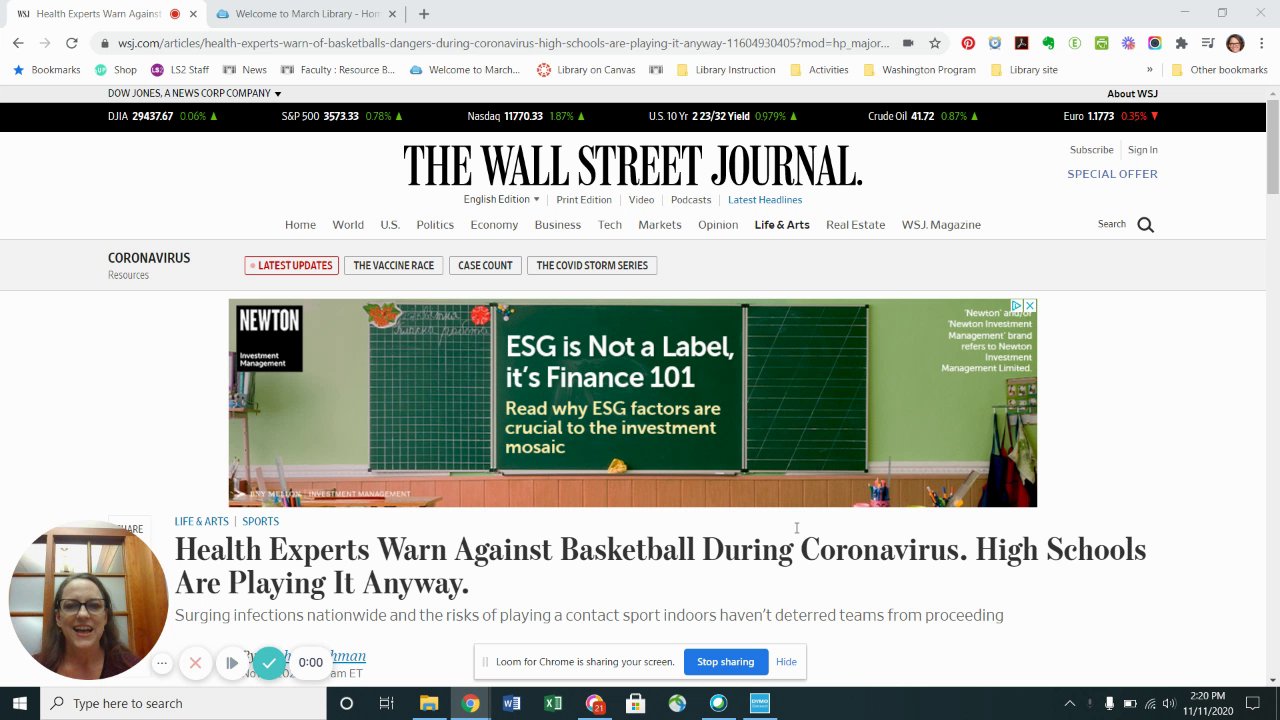Open the Washington Program bookmark folder
This screenshot has width=1280, height=720.
click(919, 70)
